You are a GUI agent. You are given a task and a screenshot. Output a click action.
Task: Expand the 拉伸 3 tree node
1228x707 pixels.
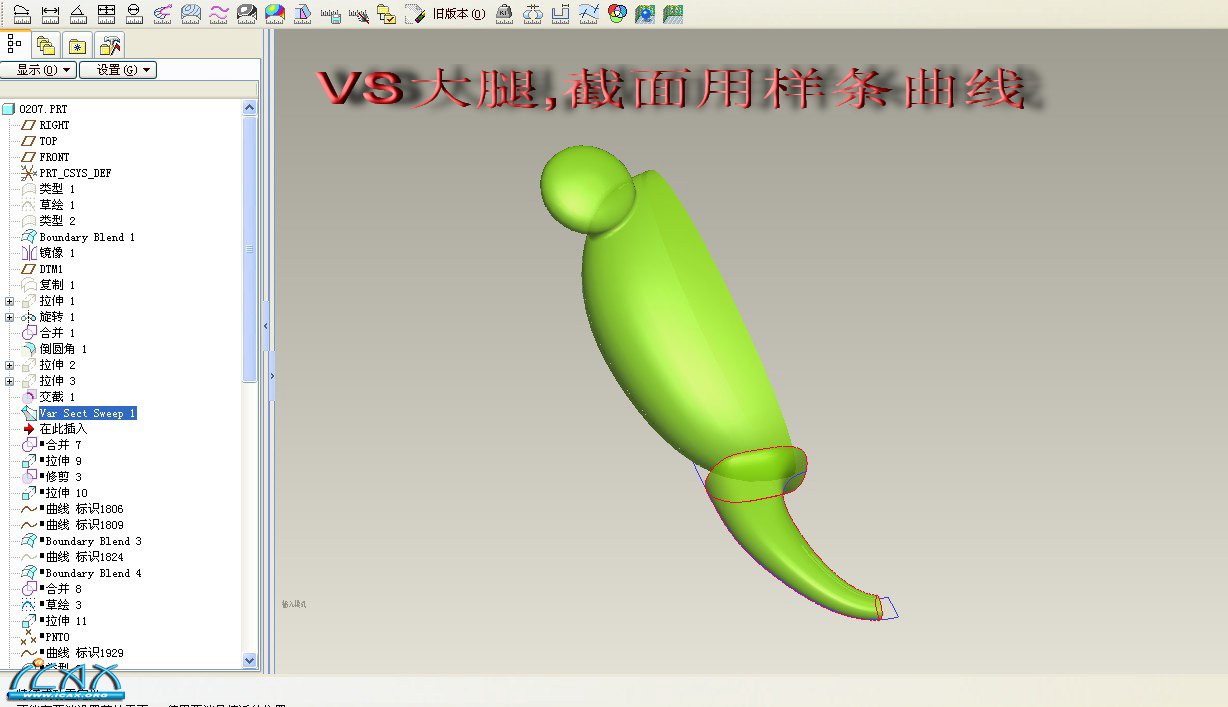coord(10,381)
